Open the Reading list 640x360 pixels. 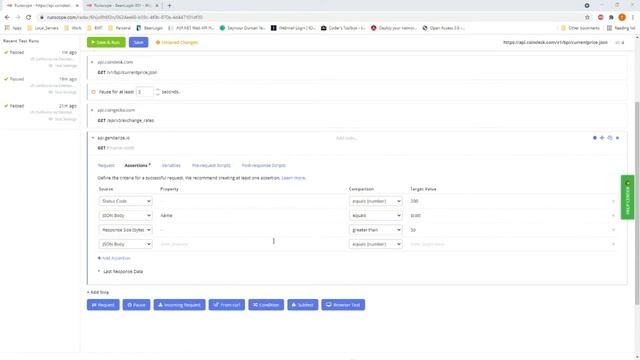coord(621,28)
